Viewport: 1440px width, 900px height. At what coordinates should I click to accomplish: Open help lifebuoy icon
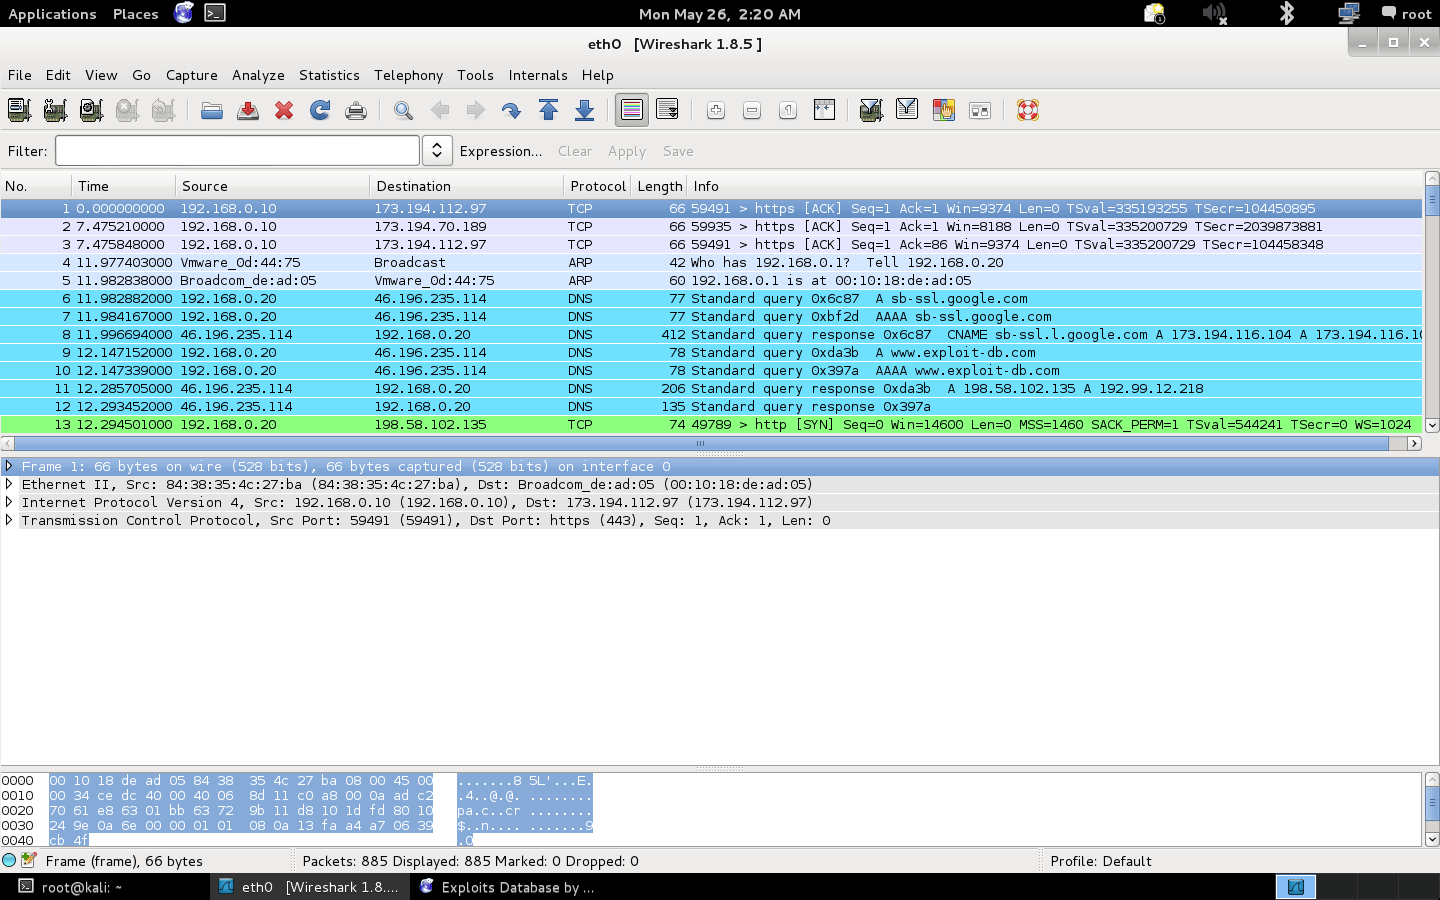[1027, 110]
